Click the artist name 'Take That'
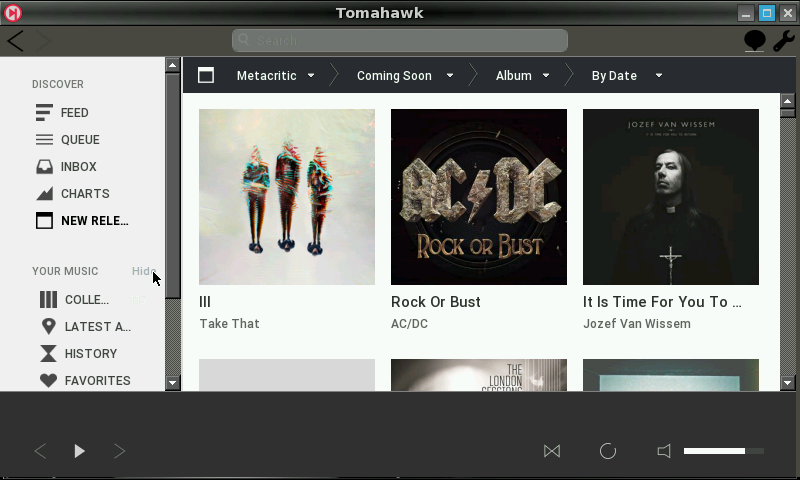Screen dimensions: 800x480 [229, 323]
